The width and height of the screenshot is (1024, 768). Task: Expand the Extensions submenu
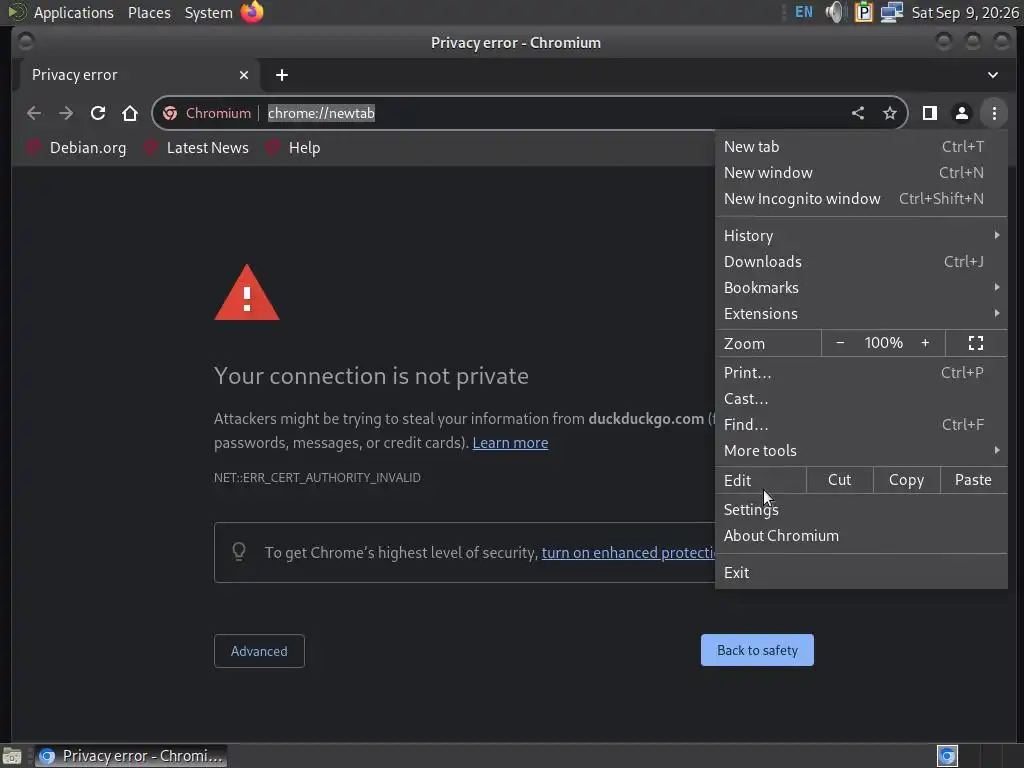pyautogui.click(x=861, y=313)
